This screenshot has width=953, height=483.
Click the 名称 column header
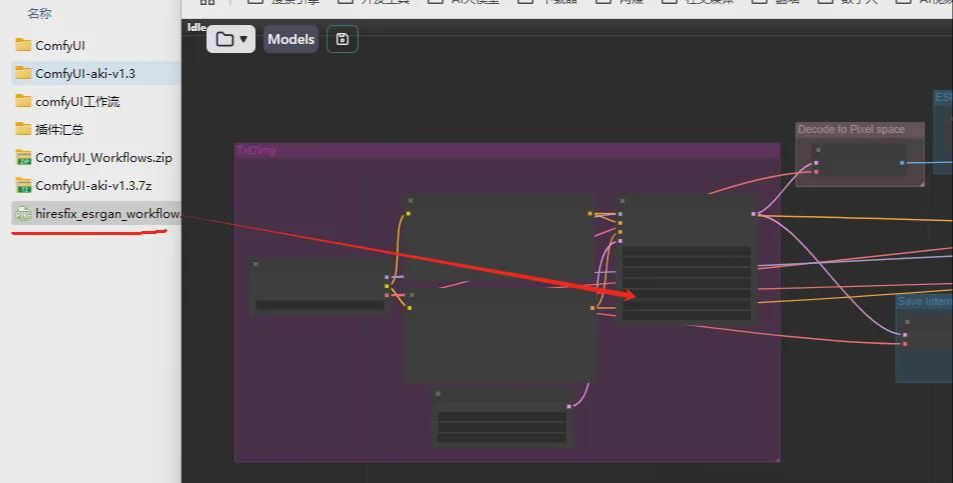click(40, 13)
